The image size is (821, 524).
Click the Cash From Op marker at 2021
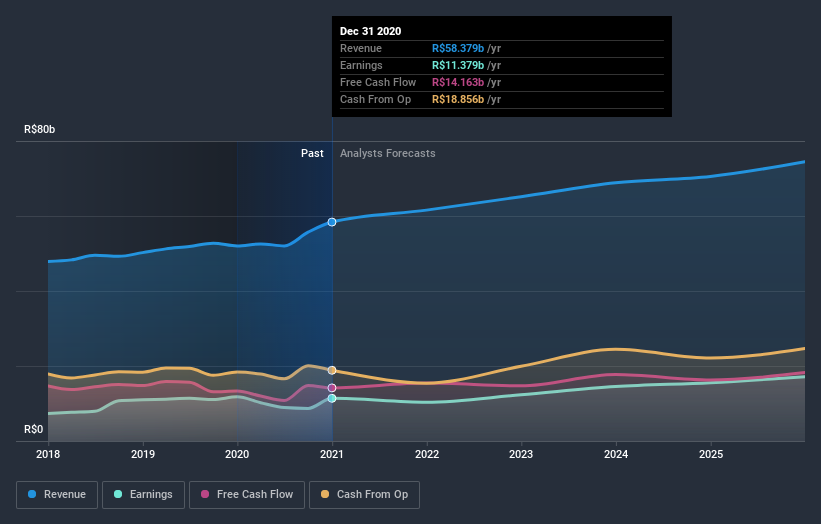(x=332, y=370)
